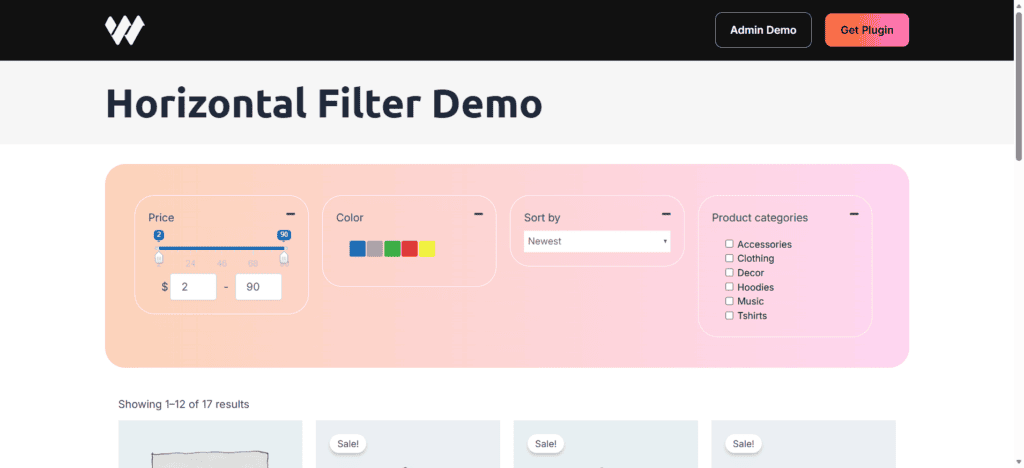Select the green color swatch

pyautogui.click(x=392, y=249)
